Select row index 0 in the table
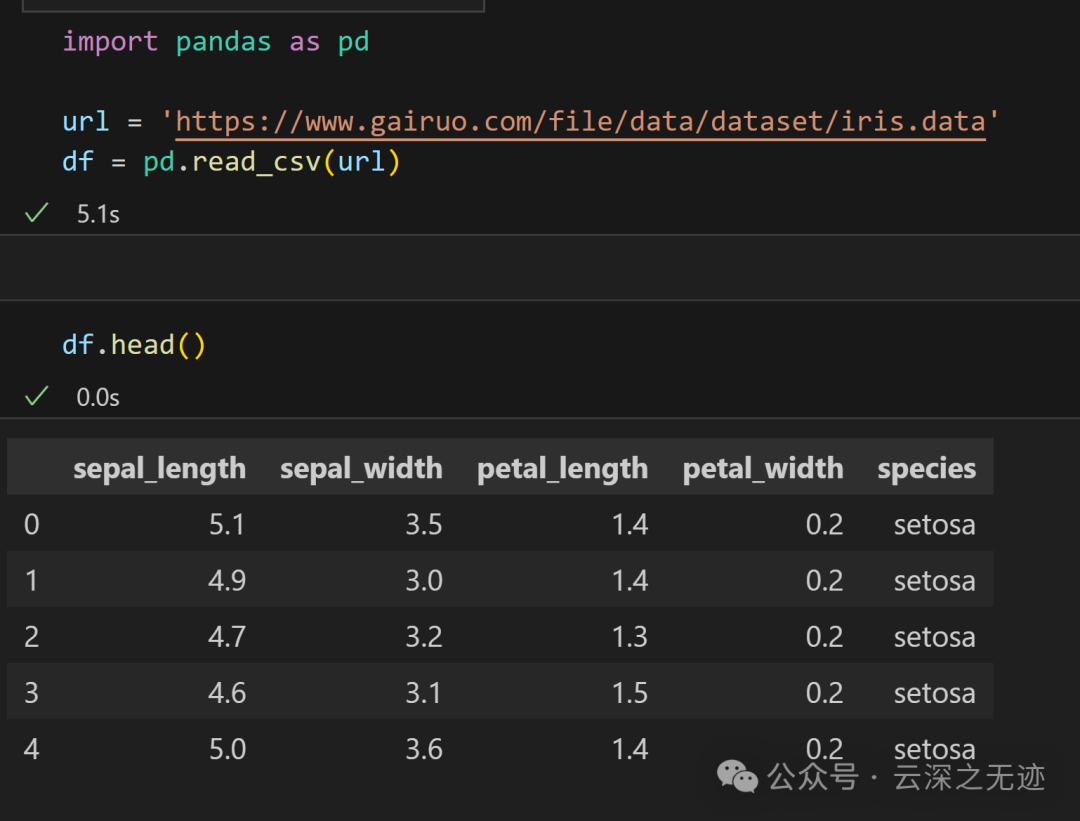The width and height of the screenshot is (1080, 821). coord(31,524)
